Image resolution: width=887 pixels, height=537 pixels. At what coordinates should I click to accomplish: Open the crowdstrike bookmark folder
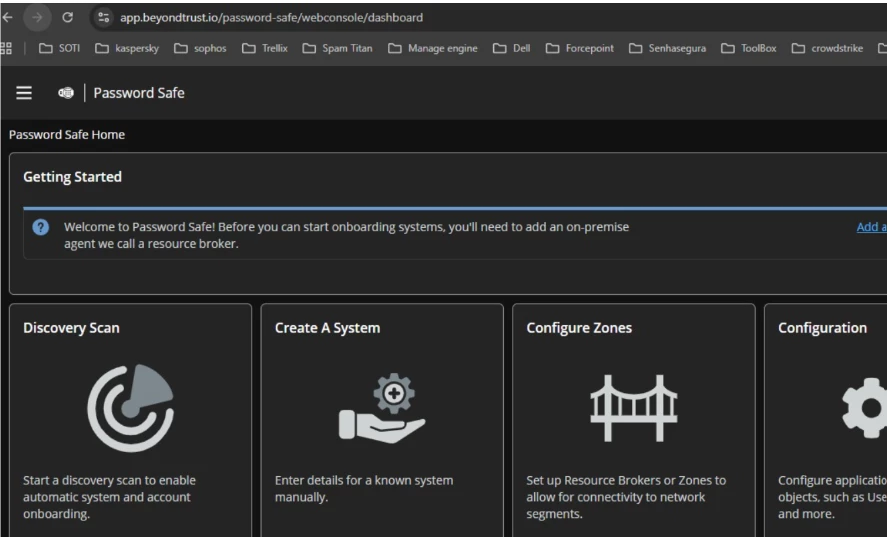point(827,48)
